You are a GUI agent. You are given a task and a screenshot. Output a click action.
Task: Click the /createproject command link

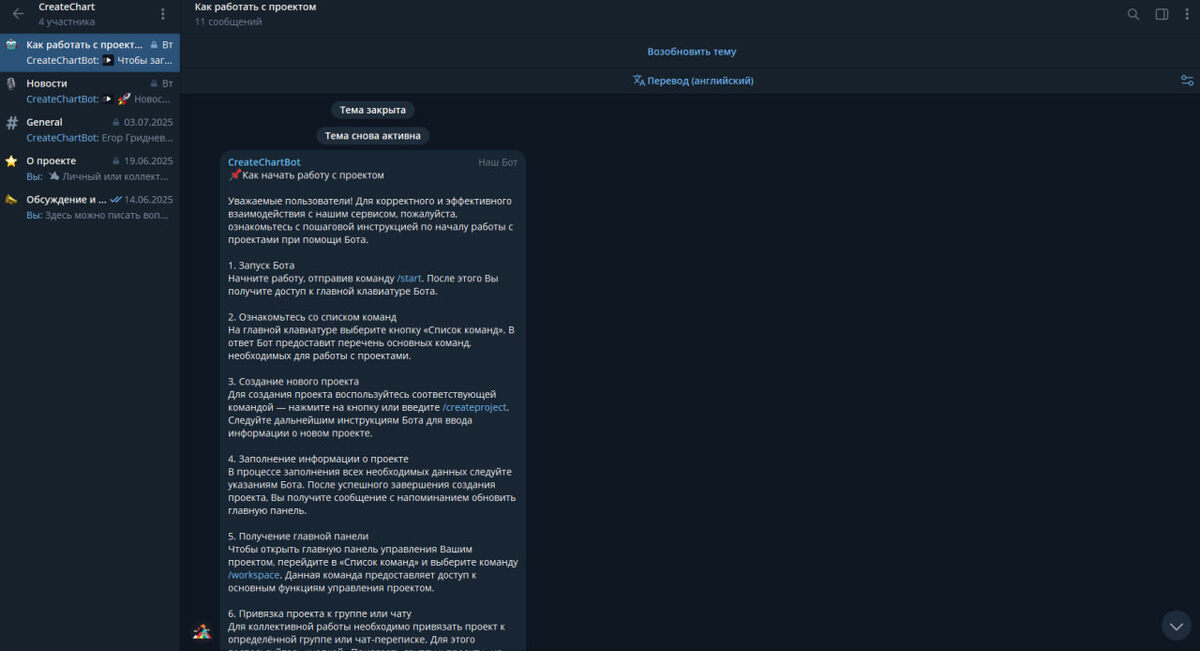tap(474, 407)
